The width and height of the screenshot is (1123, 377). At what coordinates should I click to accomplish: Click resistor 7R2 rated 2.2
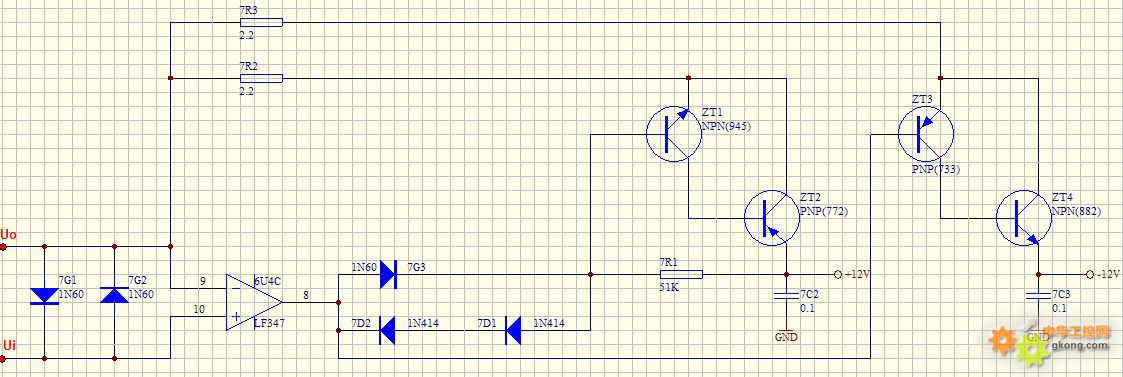[261, 78]
